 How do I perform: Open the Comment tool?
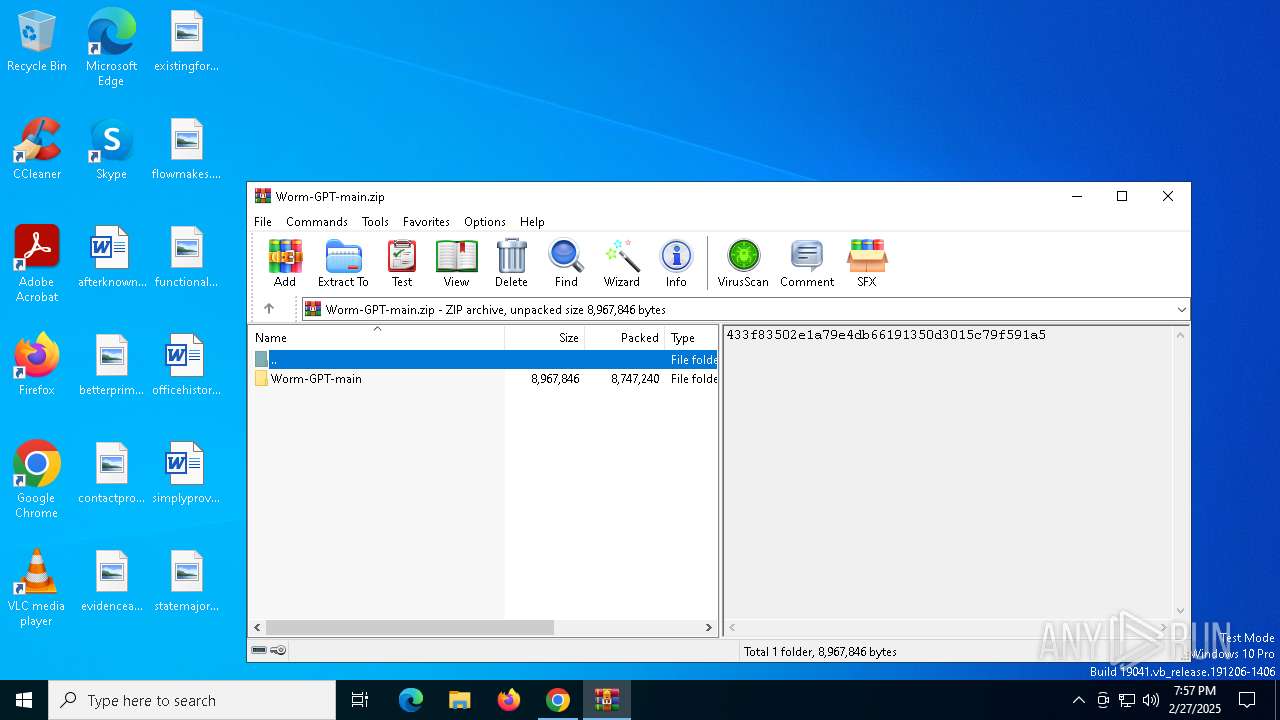tap(807, 264)
